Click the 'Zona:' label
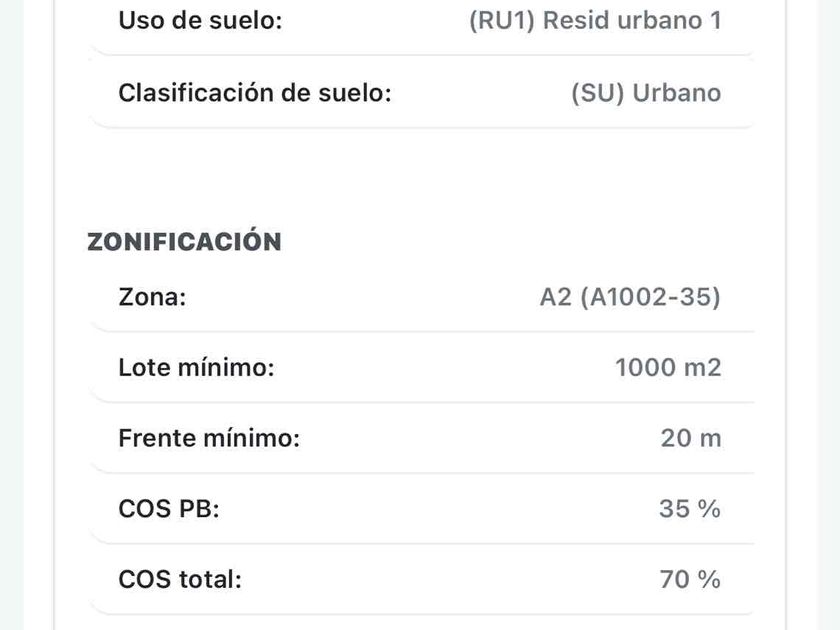The image size is (840, 630). pos(152,298)
